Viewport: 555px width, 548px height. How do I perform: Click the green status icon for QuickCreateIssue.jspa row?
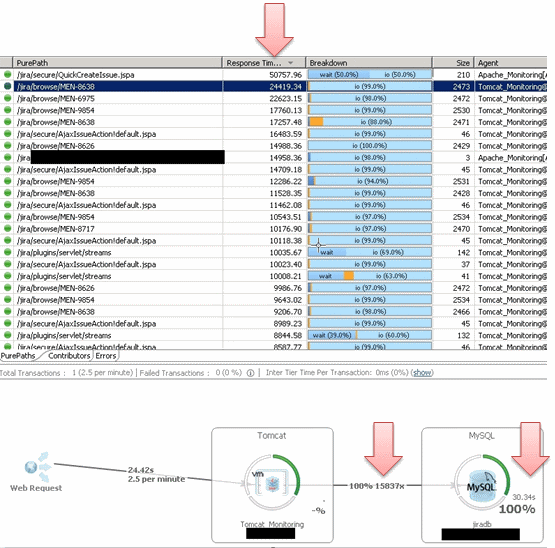7,74
